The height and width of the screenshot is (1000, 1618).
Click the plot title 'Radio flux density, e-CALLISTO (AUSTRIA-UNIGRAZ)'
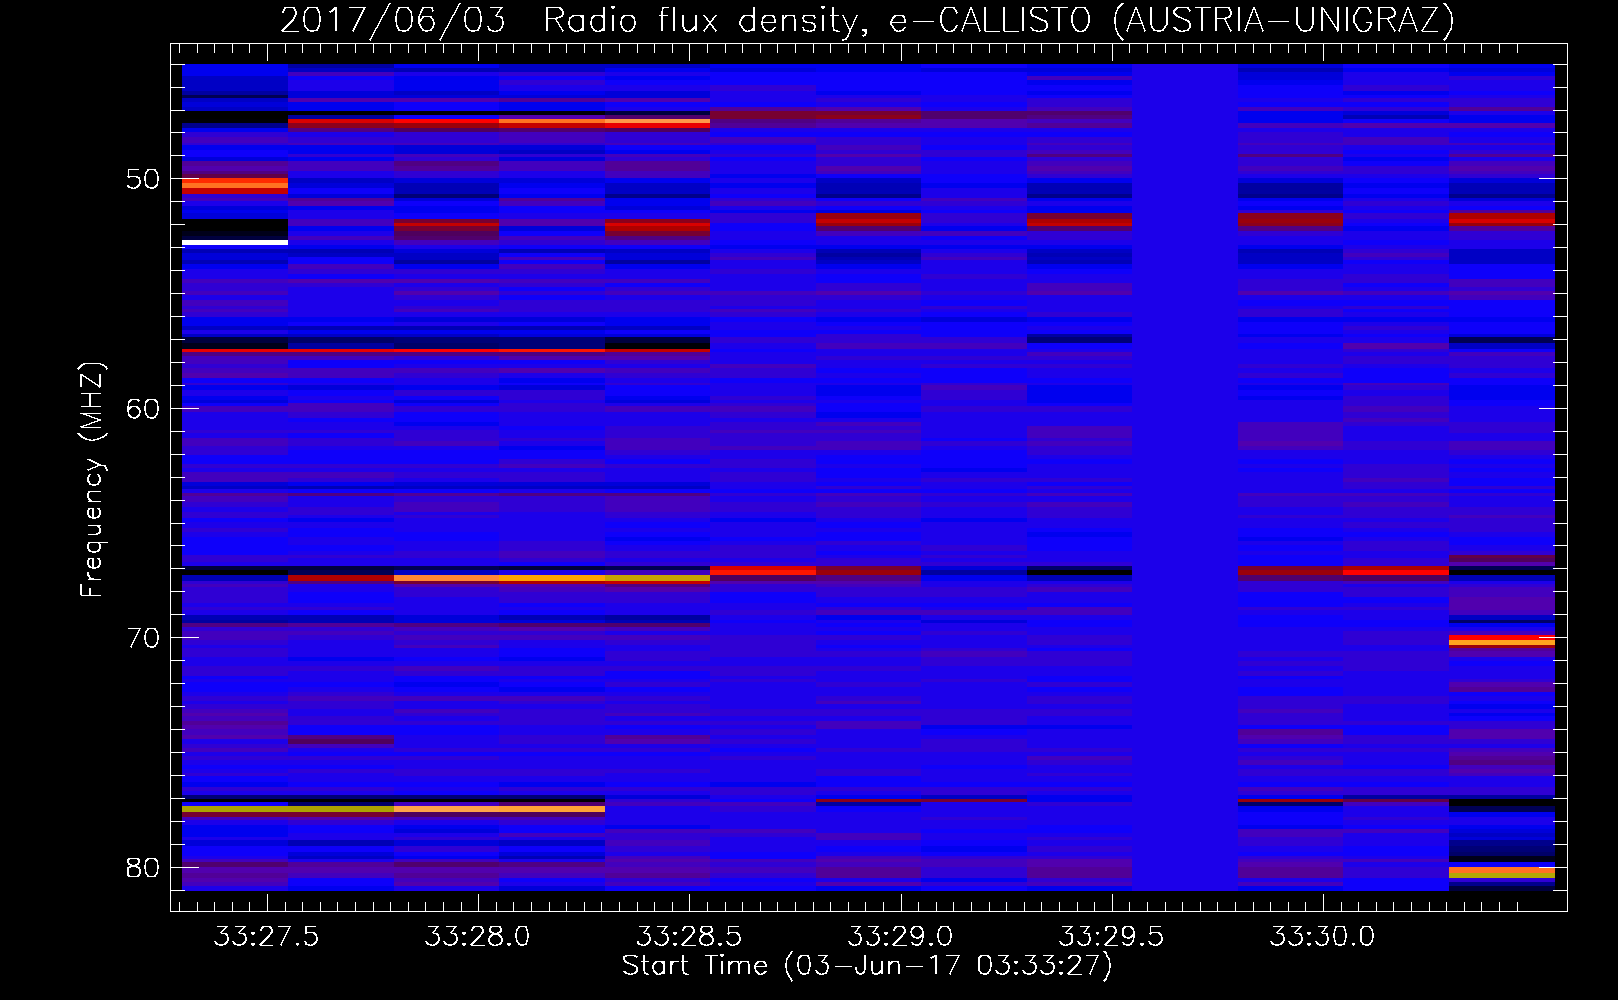[x=999, y=21]
